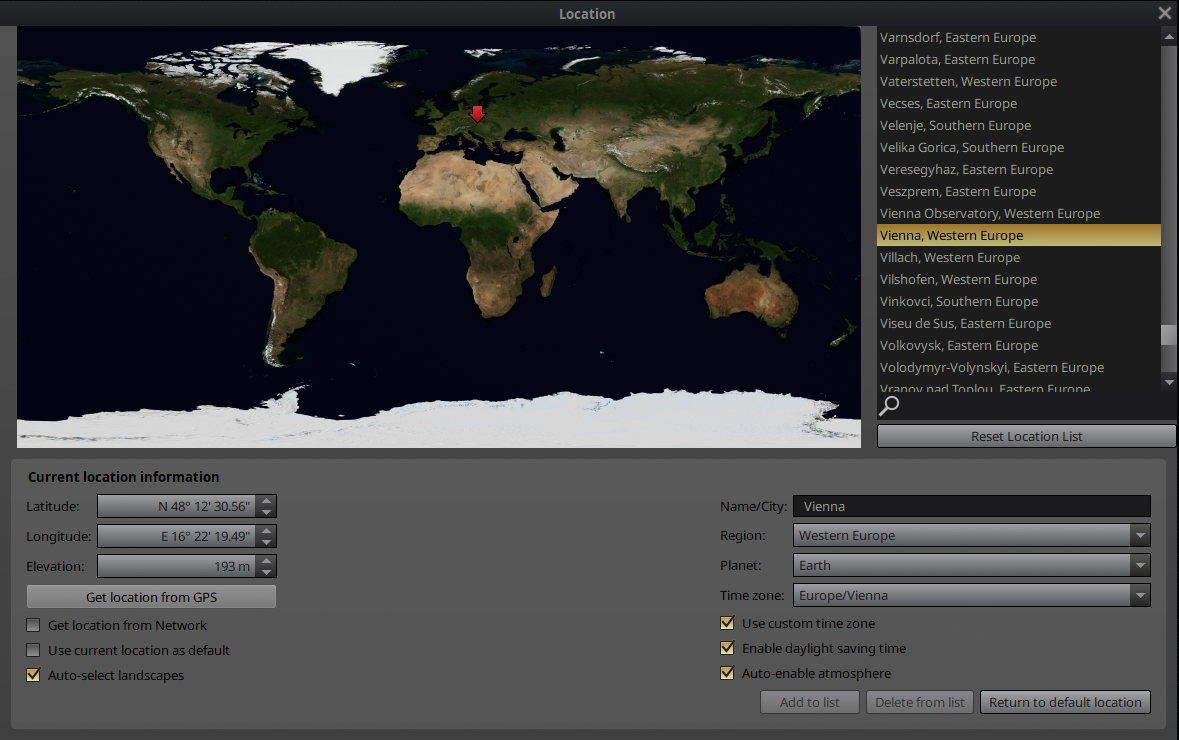Enable Get location from Network
The height and width of the screenshot is (740, 1179).
click(34, 626)
